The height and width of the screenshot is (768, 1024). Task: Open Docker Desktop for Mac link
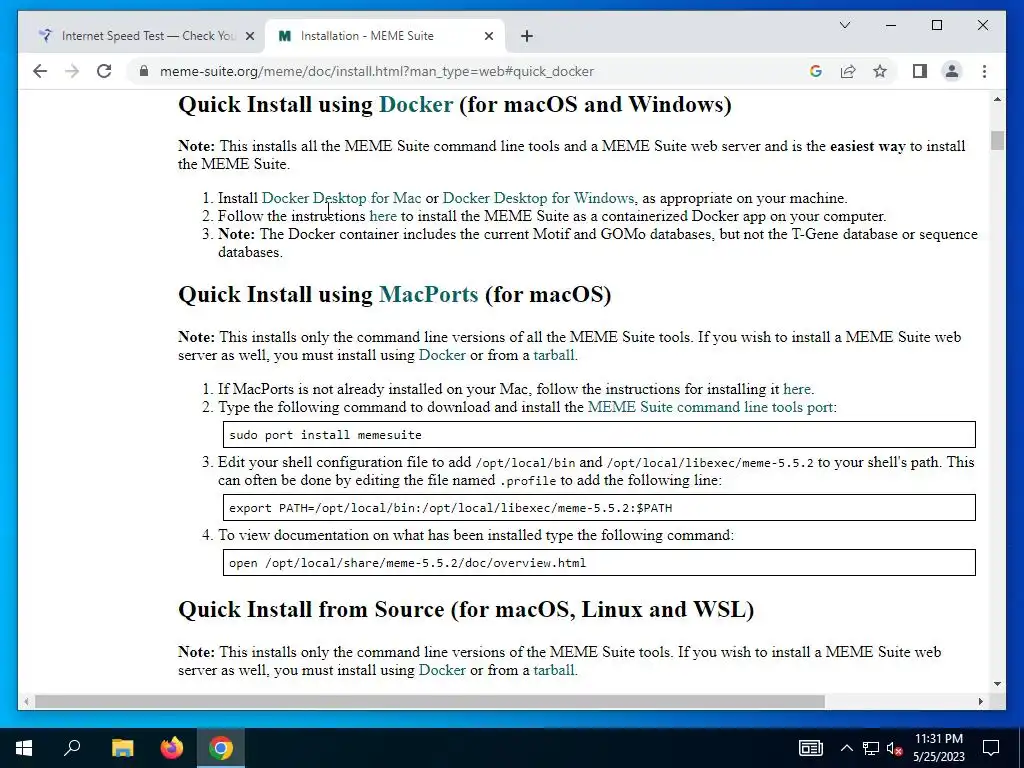(342, 198)
